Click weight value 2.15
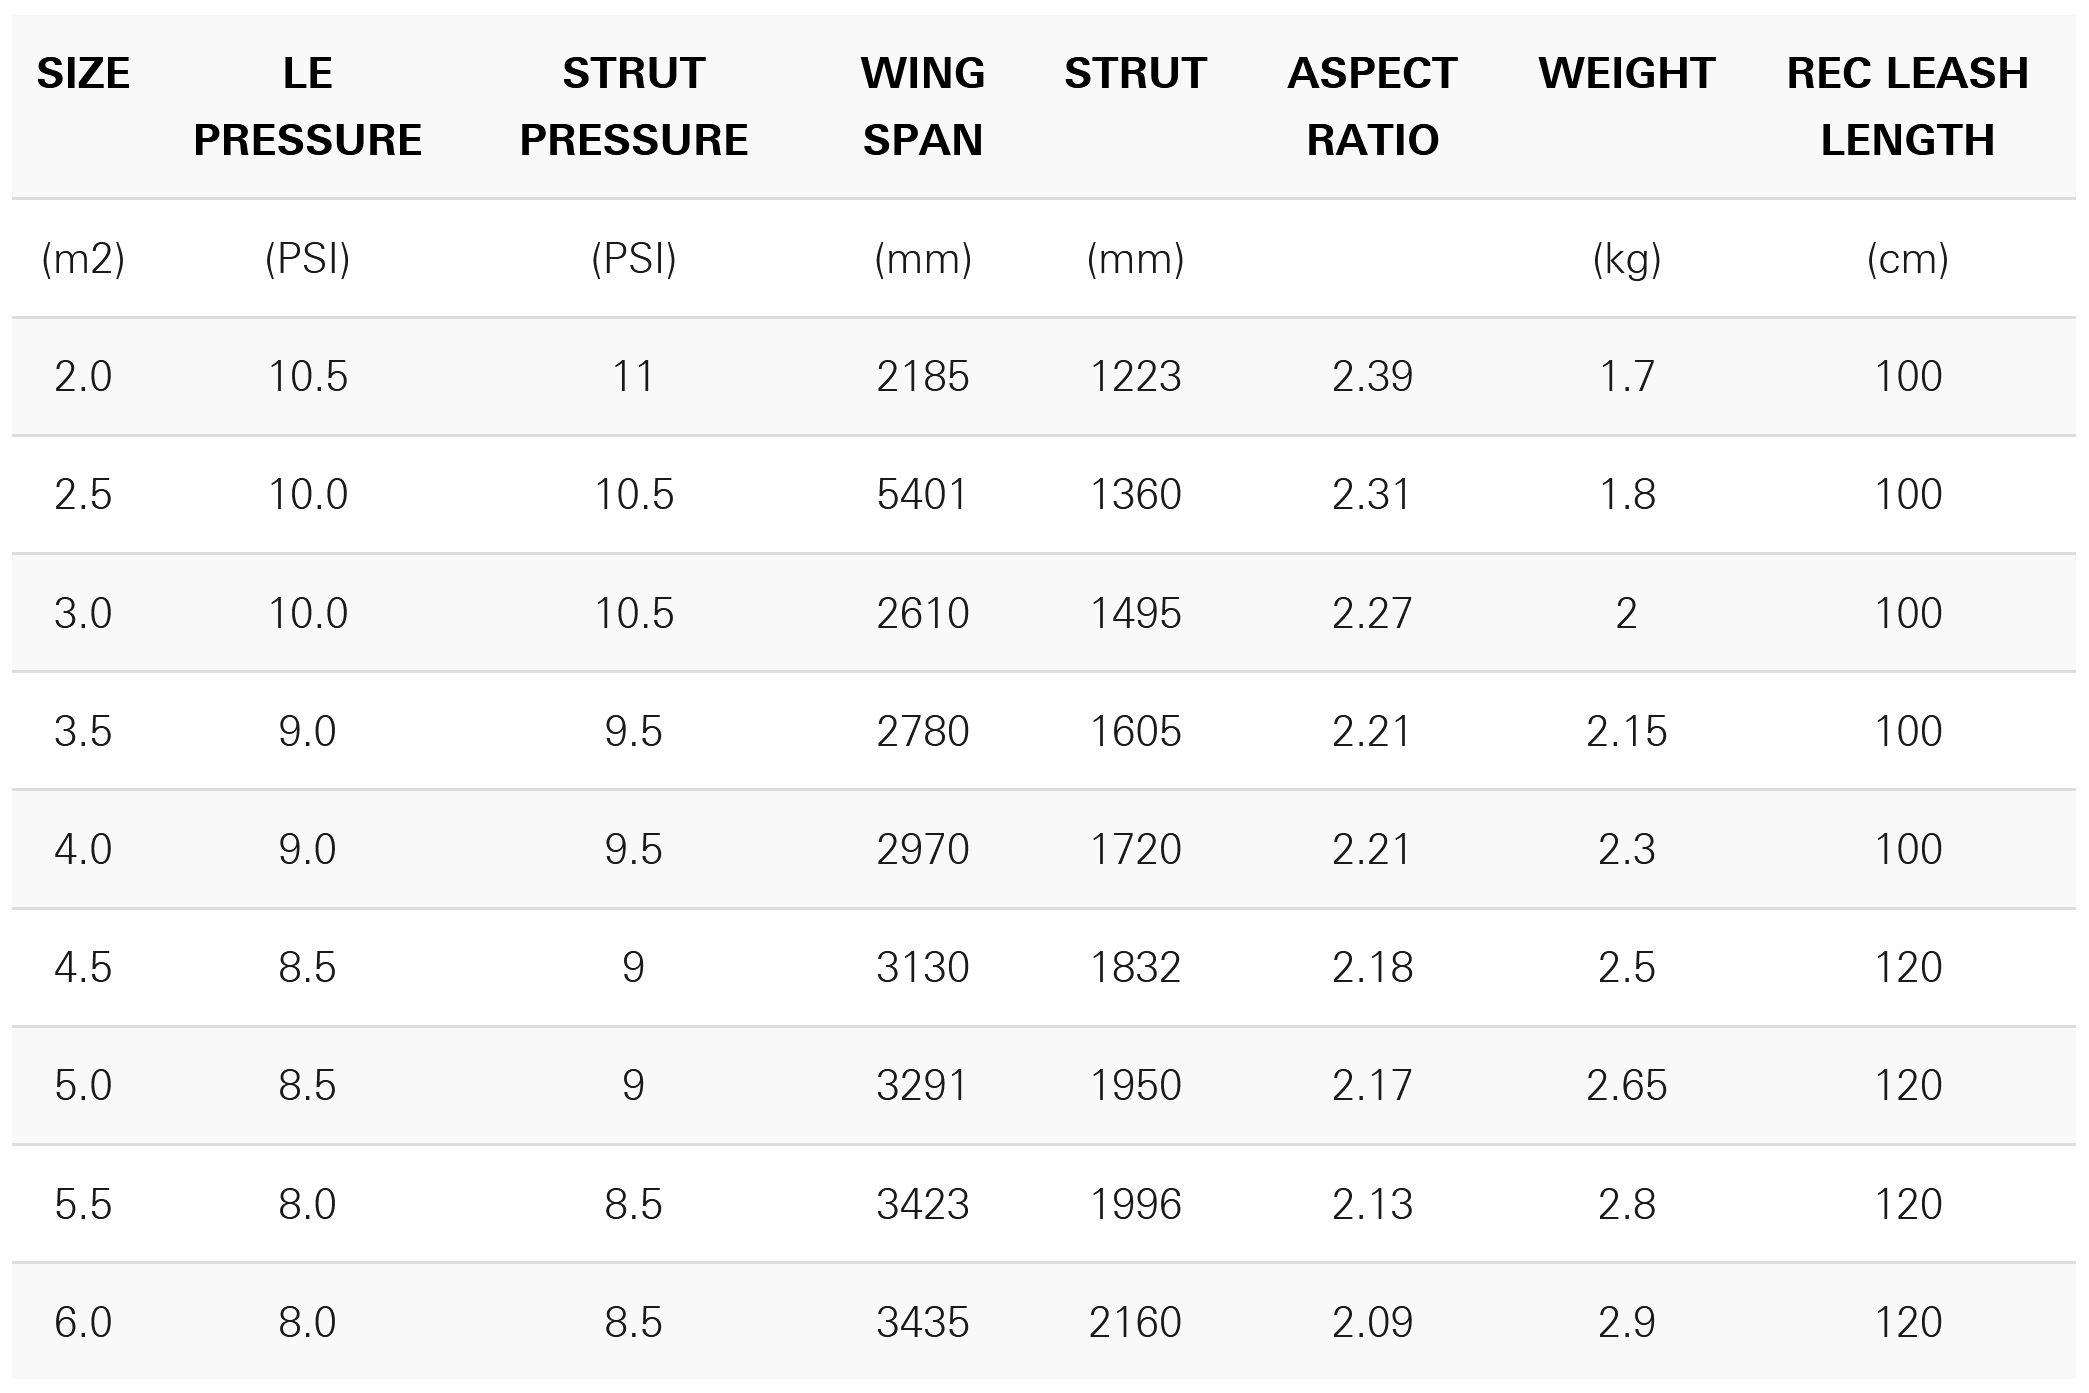2089x1393 pixels. [1626, 731]
